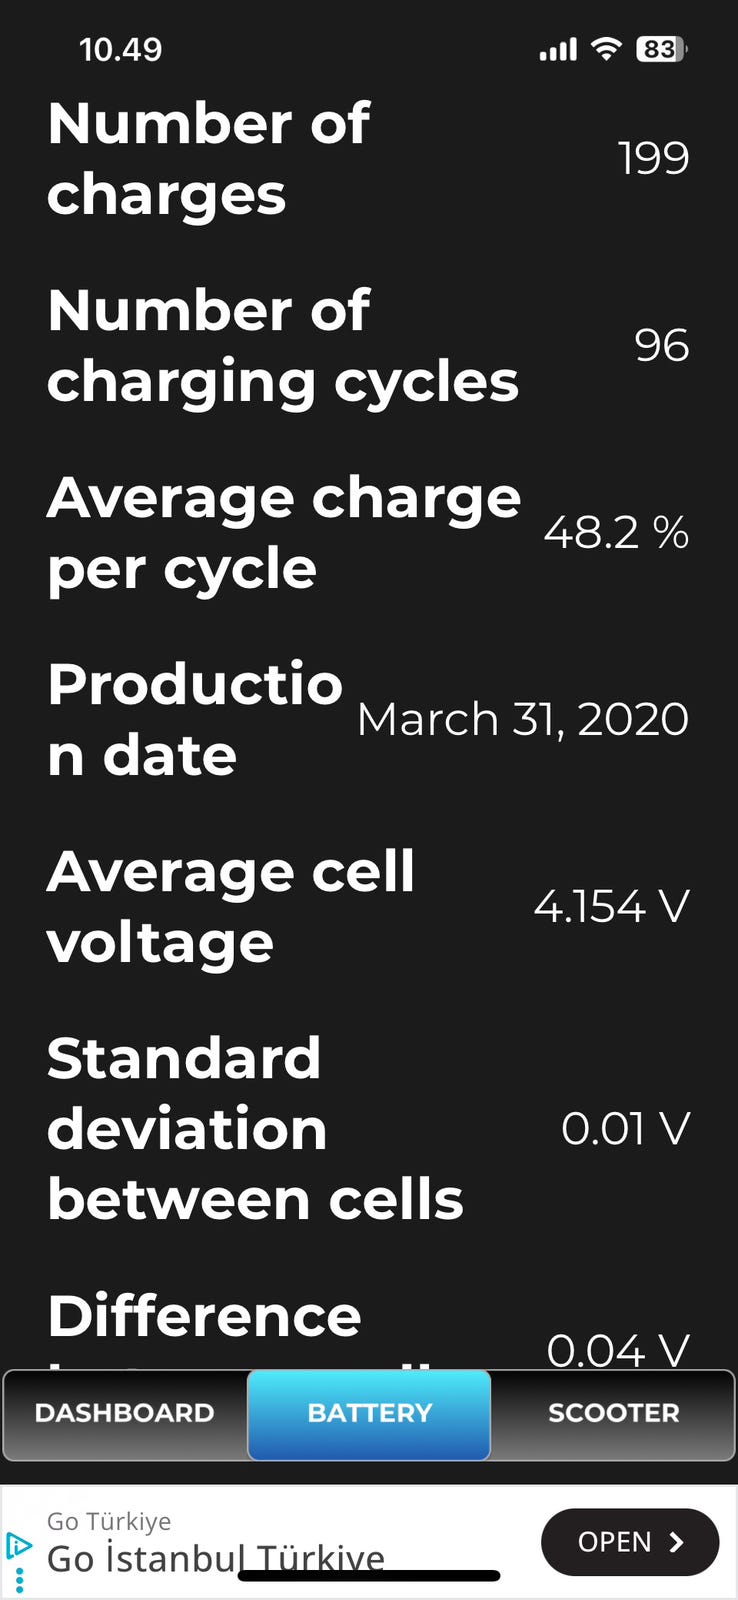This screenshot has width=738, height=1600.
Task: Tap the Wi-Fi status icon
Action: pos(605,49)
